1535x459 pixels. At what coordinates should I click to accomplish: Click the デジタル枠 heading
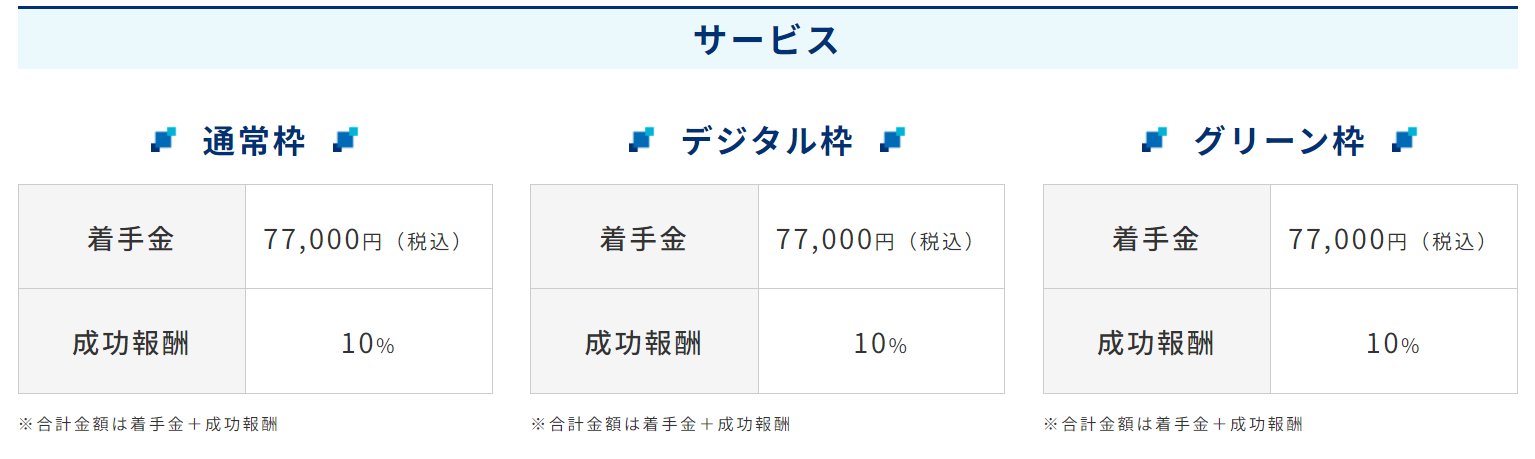[x=767, y=141]
